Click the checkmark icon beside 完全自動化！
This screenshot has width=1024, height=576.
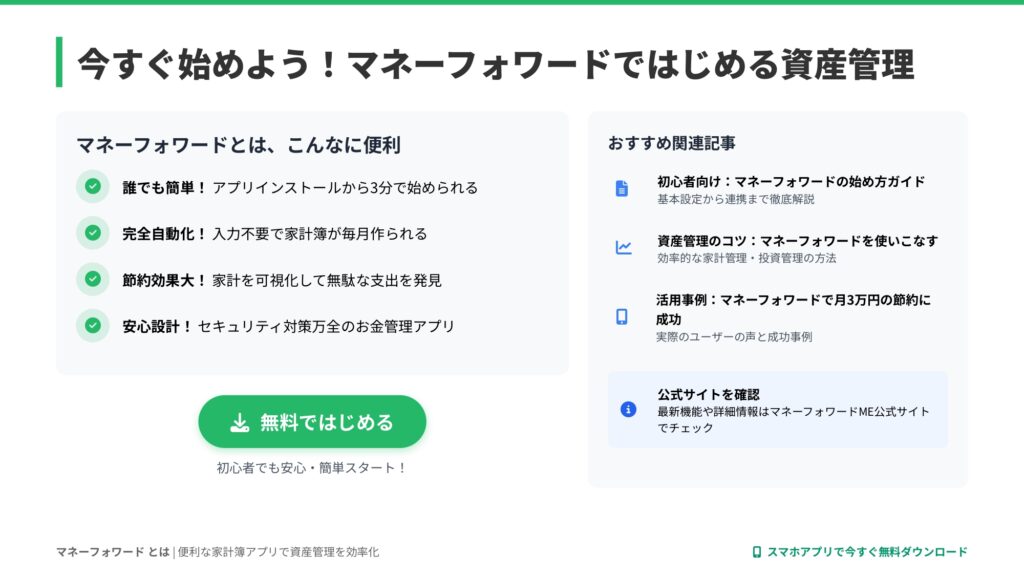pos(93,233)
